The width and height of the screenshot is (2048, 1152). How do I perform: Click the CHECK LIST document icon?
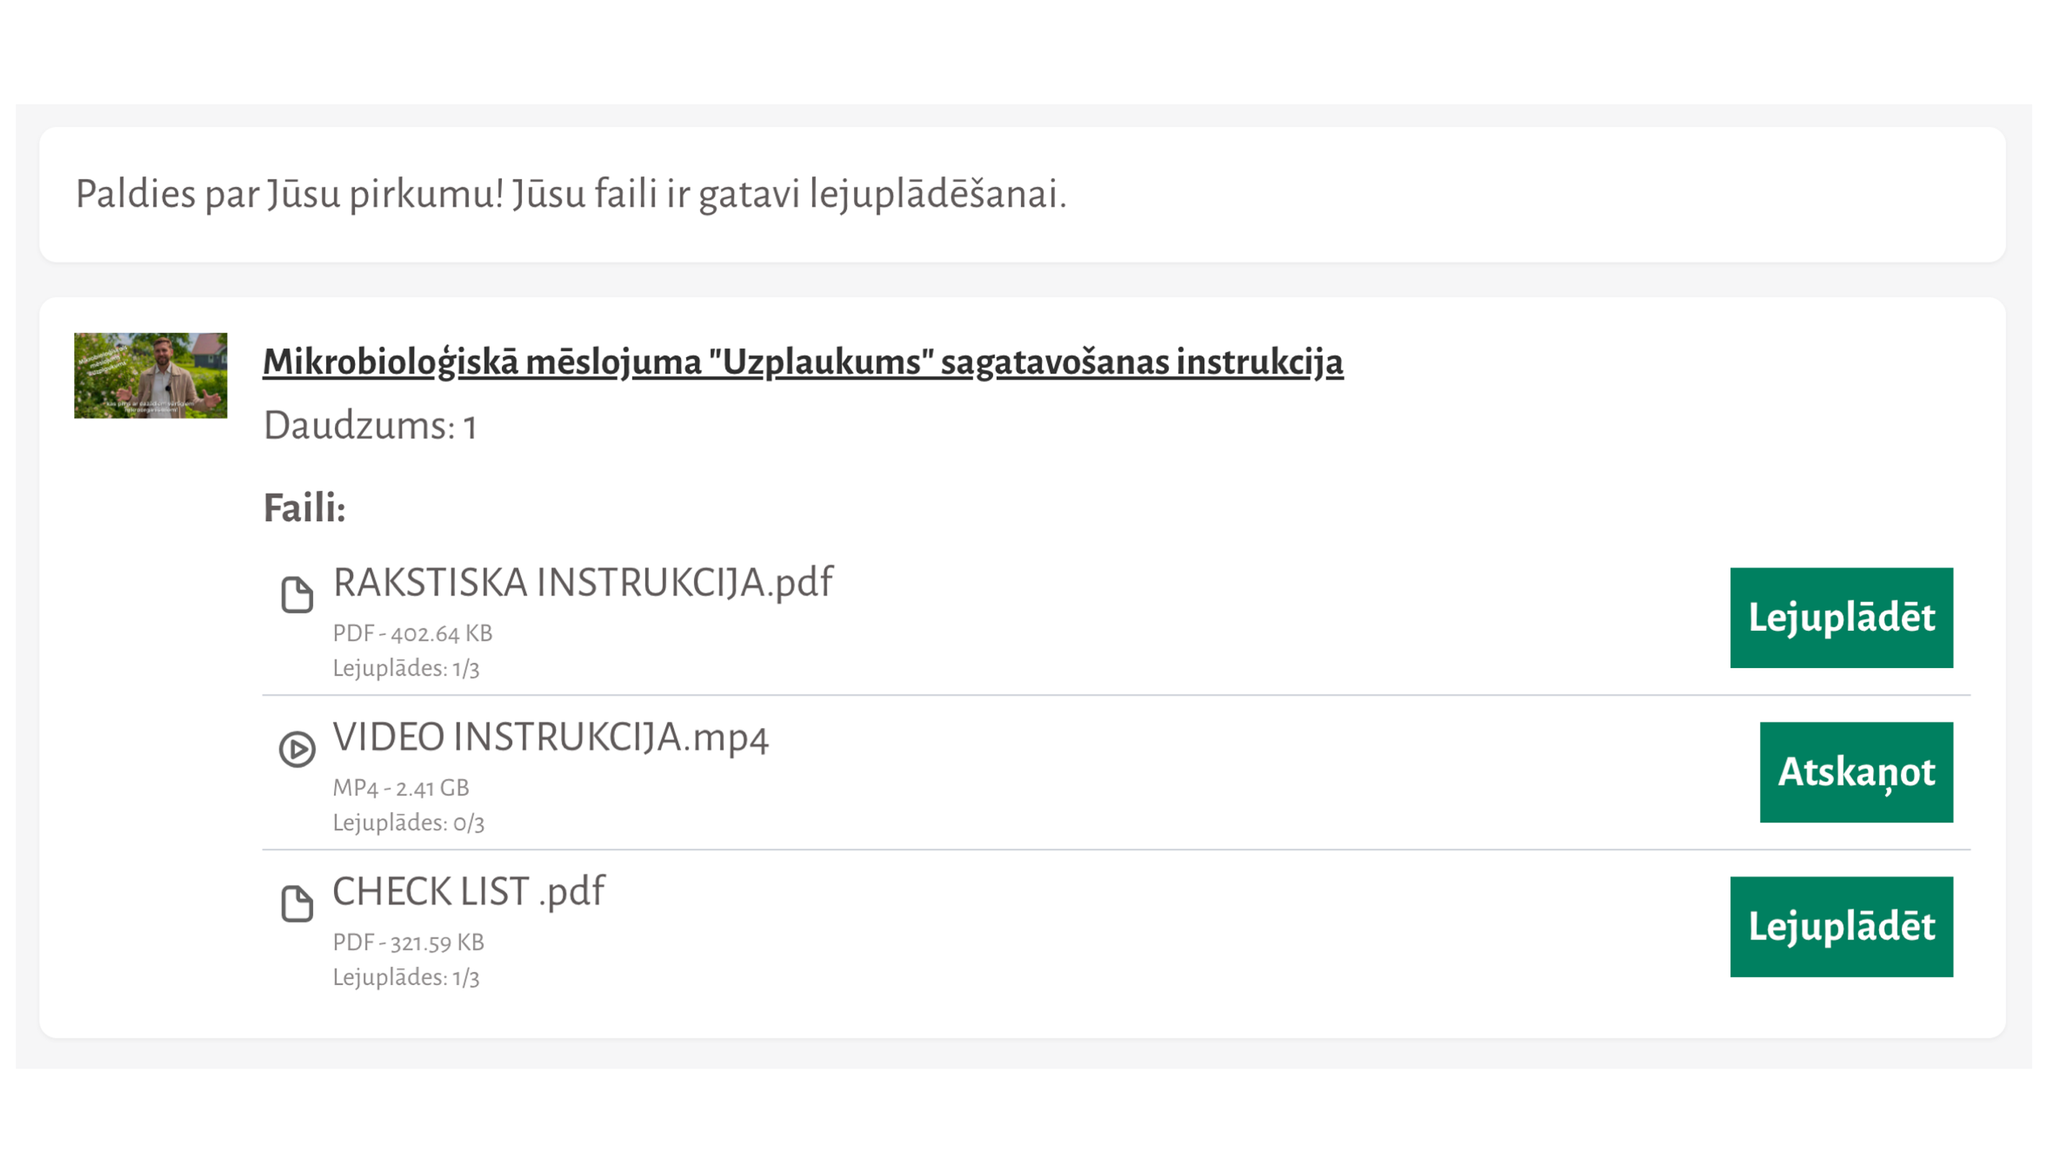(297, 903)
